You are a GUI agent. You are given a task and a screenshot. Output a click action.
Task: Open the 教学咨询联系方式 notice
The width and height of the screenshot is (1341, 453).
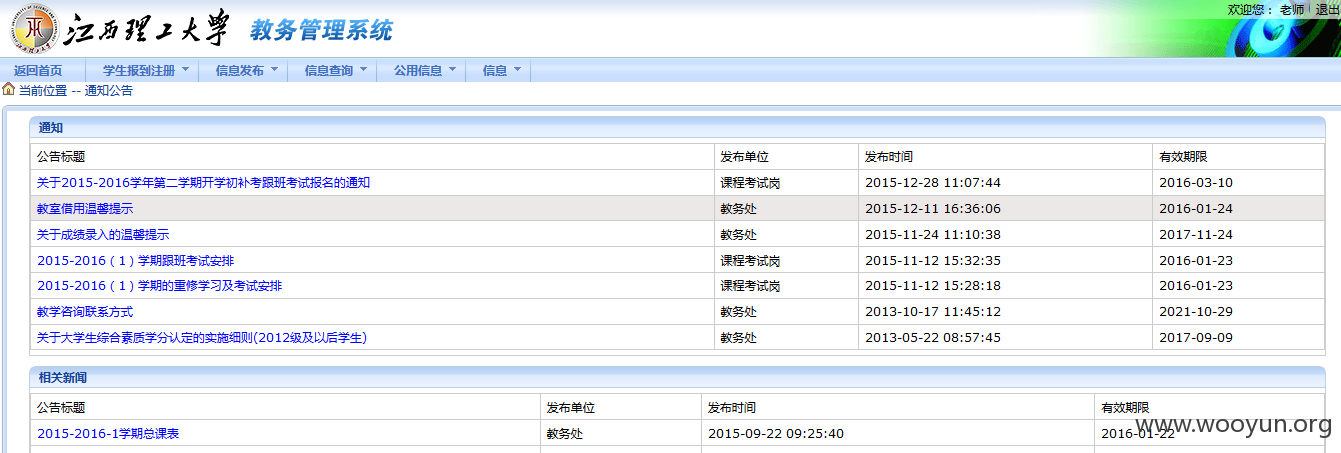(85, 313)
